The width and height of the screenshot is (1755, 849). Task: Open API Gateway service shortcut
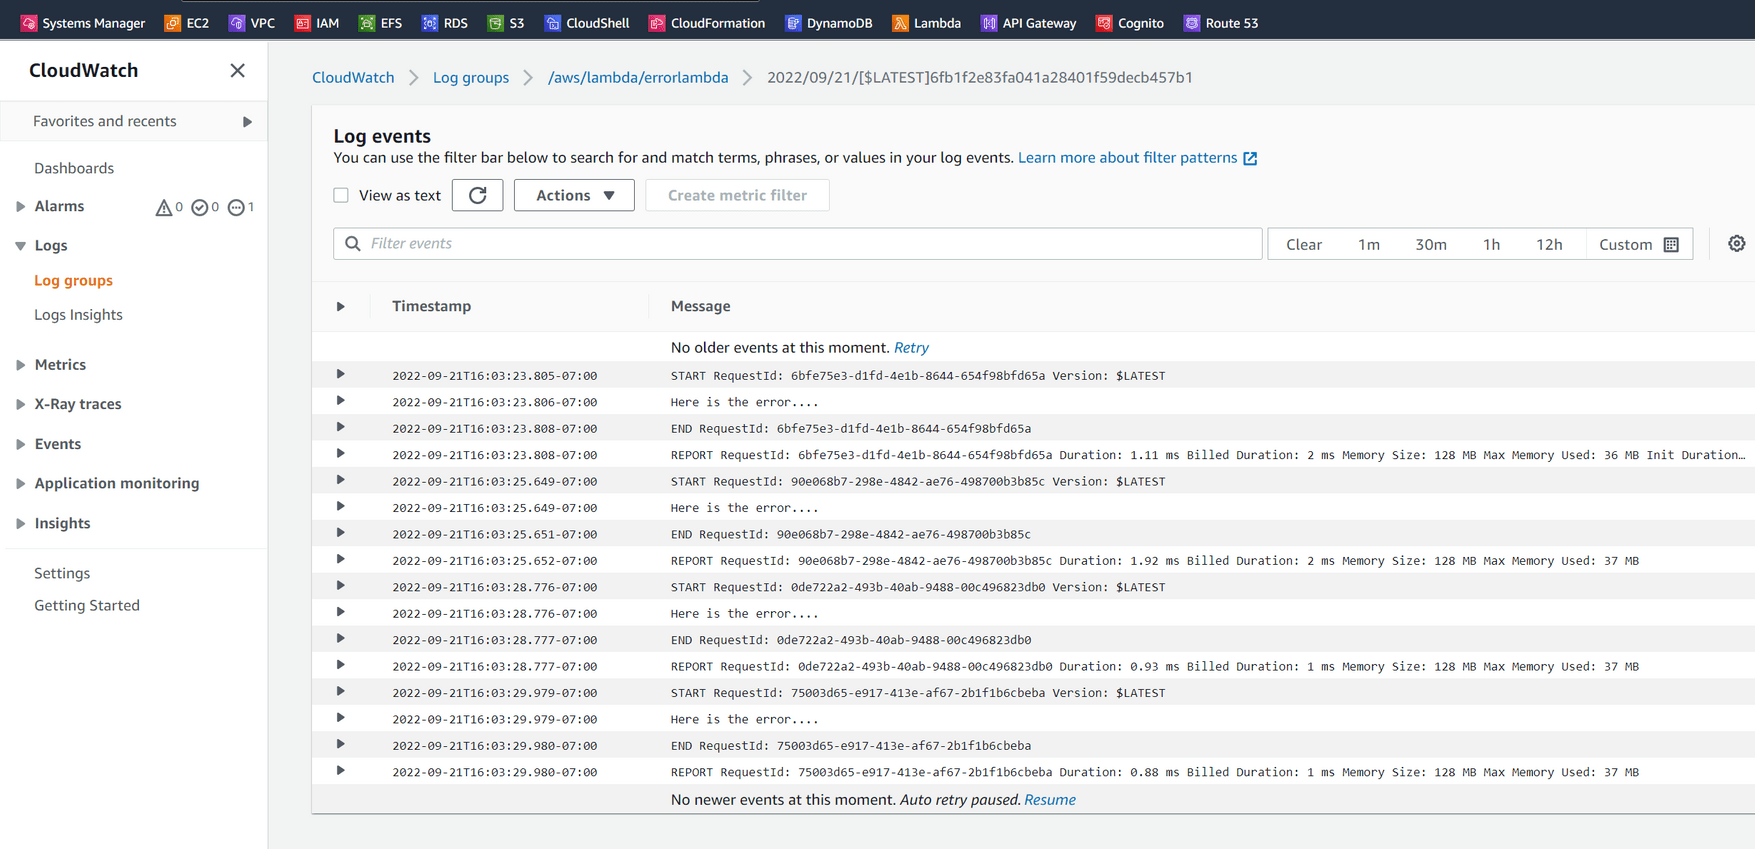click(1029, 23)
